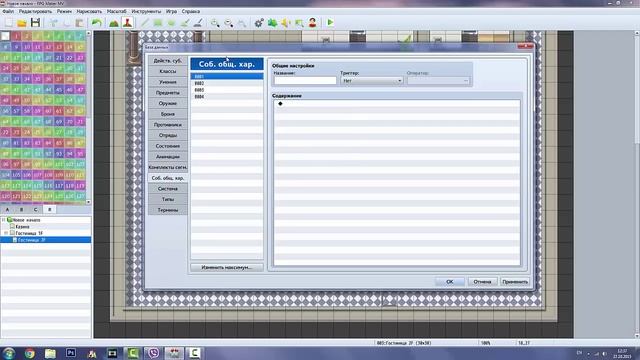Open the Редактировать menu

(36, 11)
